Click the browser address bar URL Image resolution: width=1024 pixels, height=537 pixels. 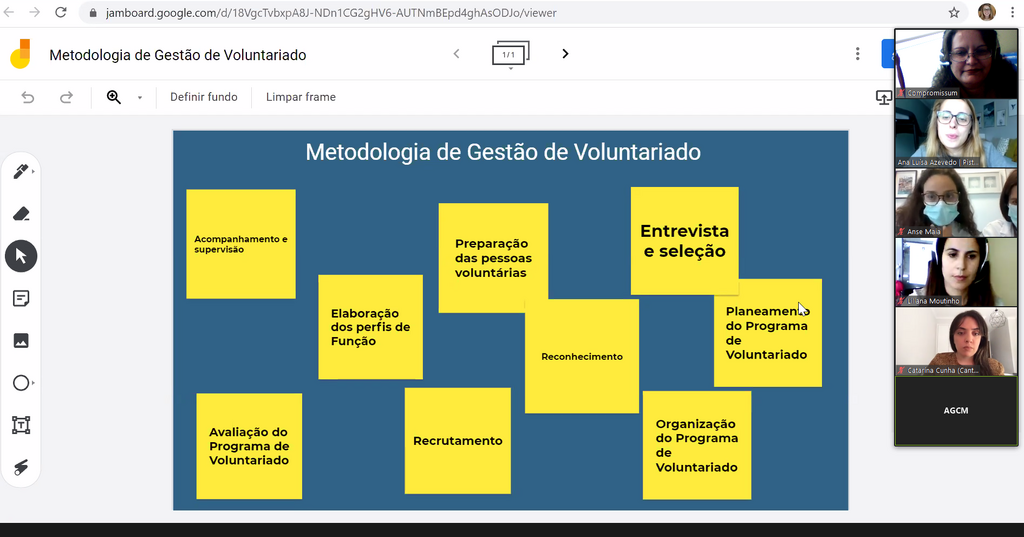coord(330,13)
